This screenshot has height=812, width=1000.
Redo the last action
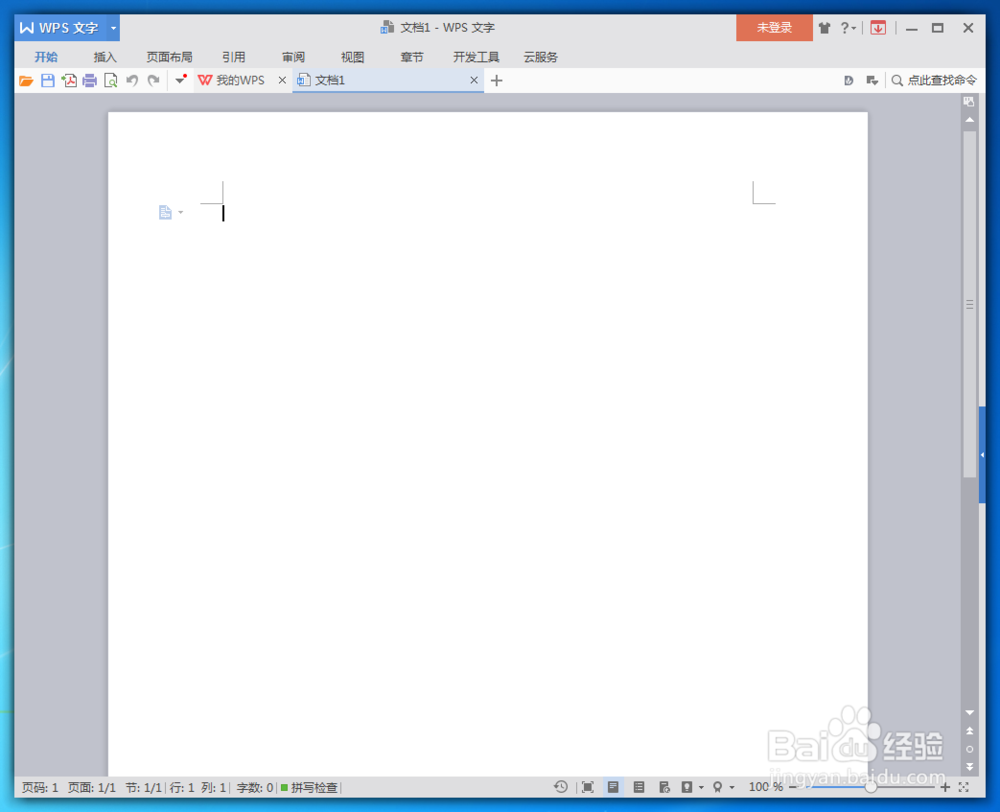(x=154, y=80)
